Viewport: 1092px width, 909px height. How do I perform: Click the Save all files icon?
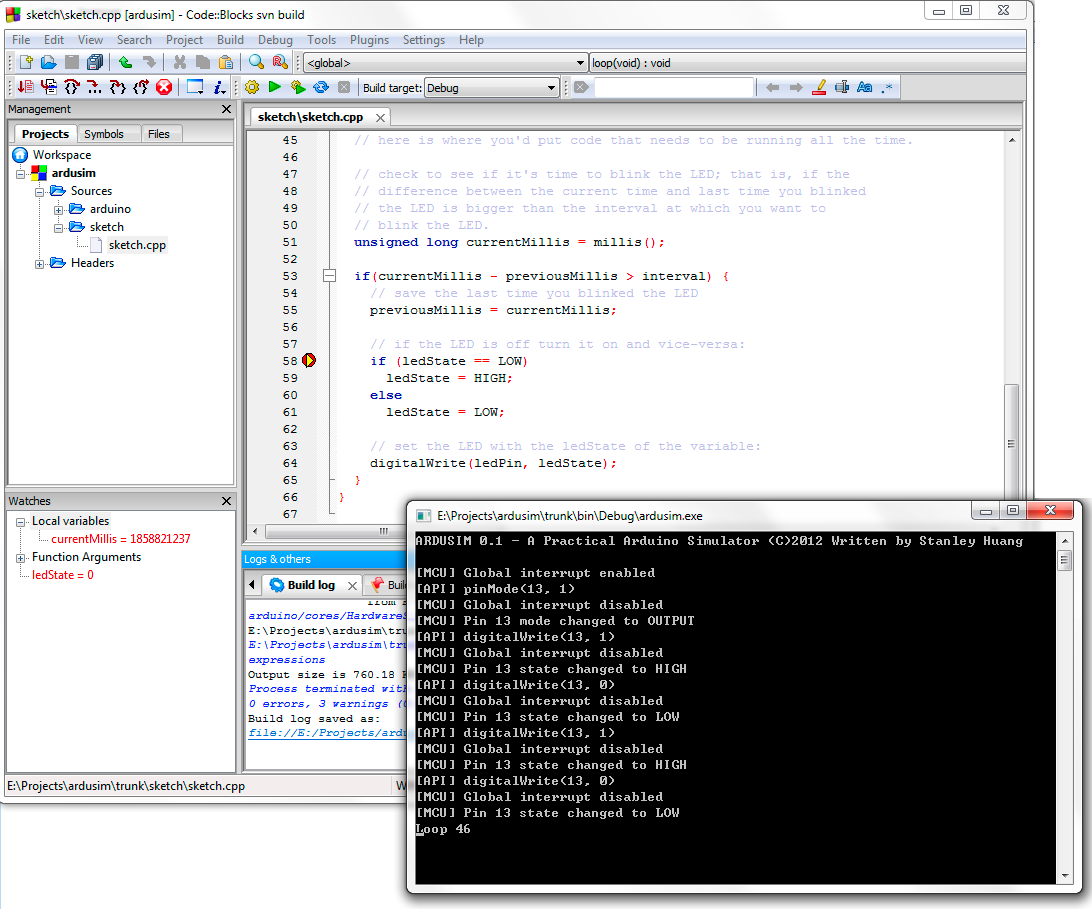(94, 62)
